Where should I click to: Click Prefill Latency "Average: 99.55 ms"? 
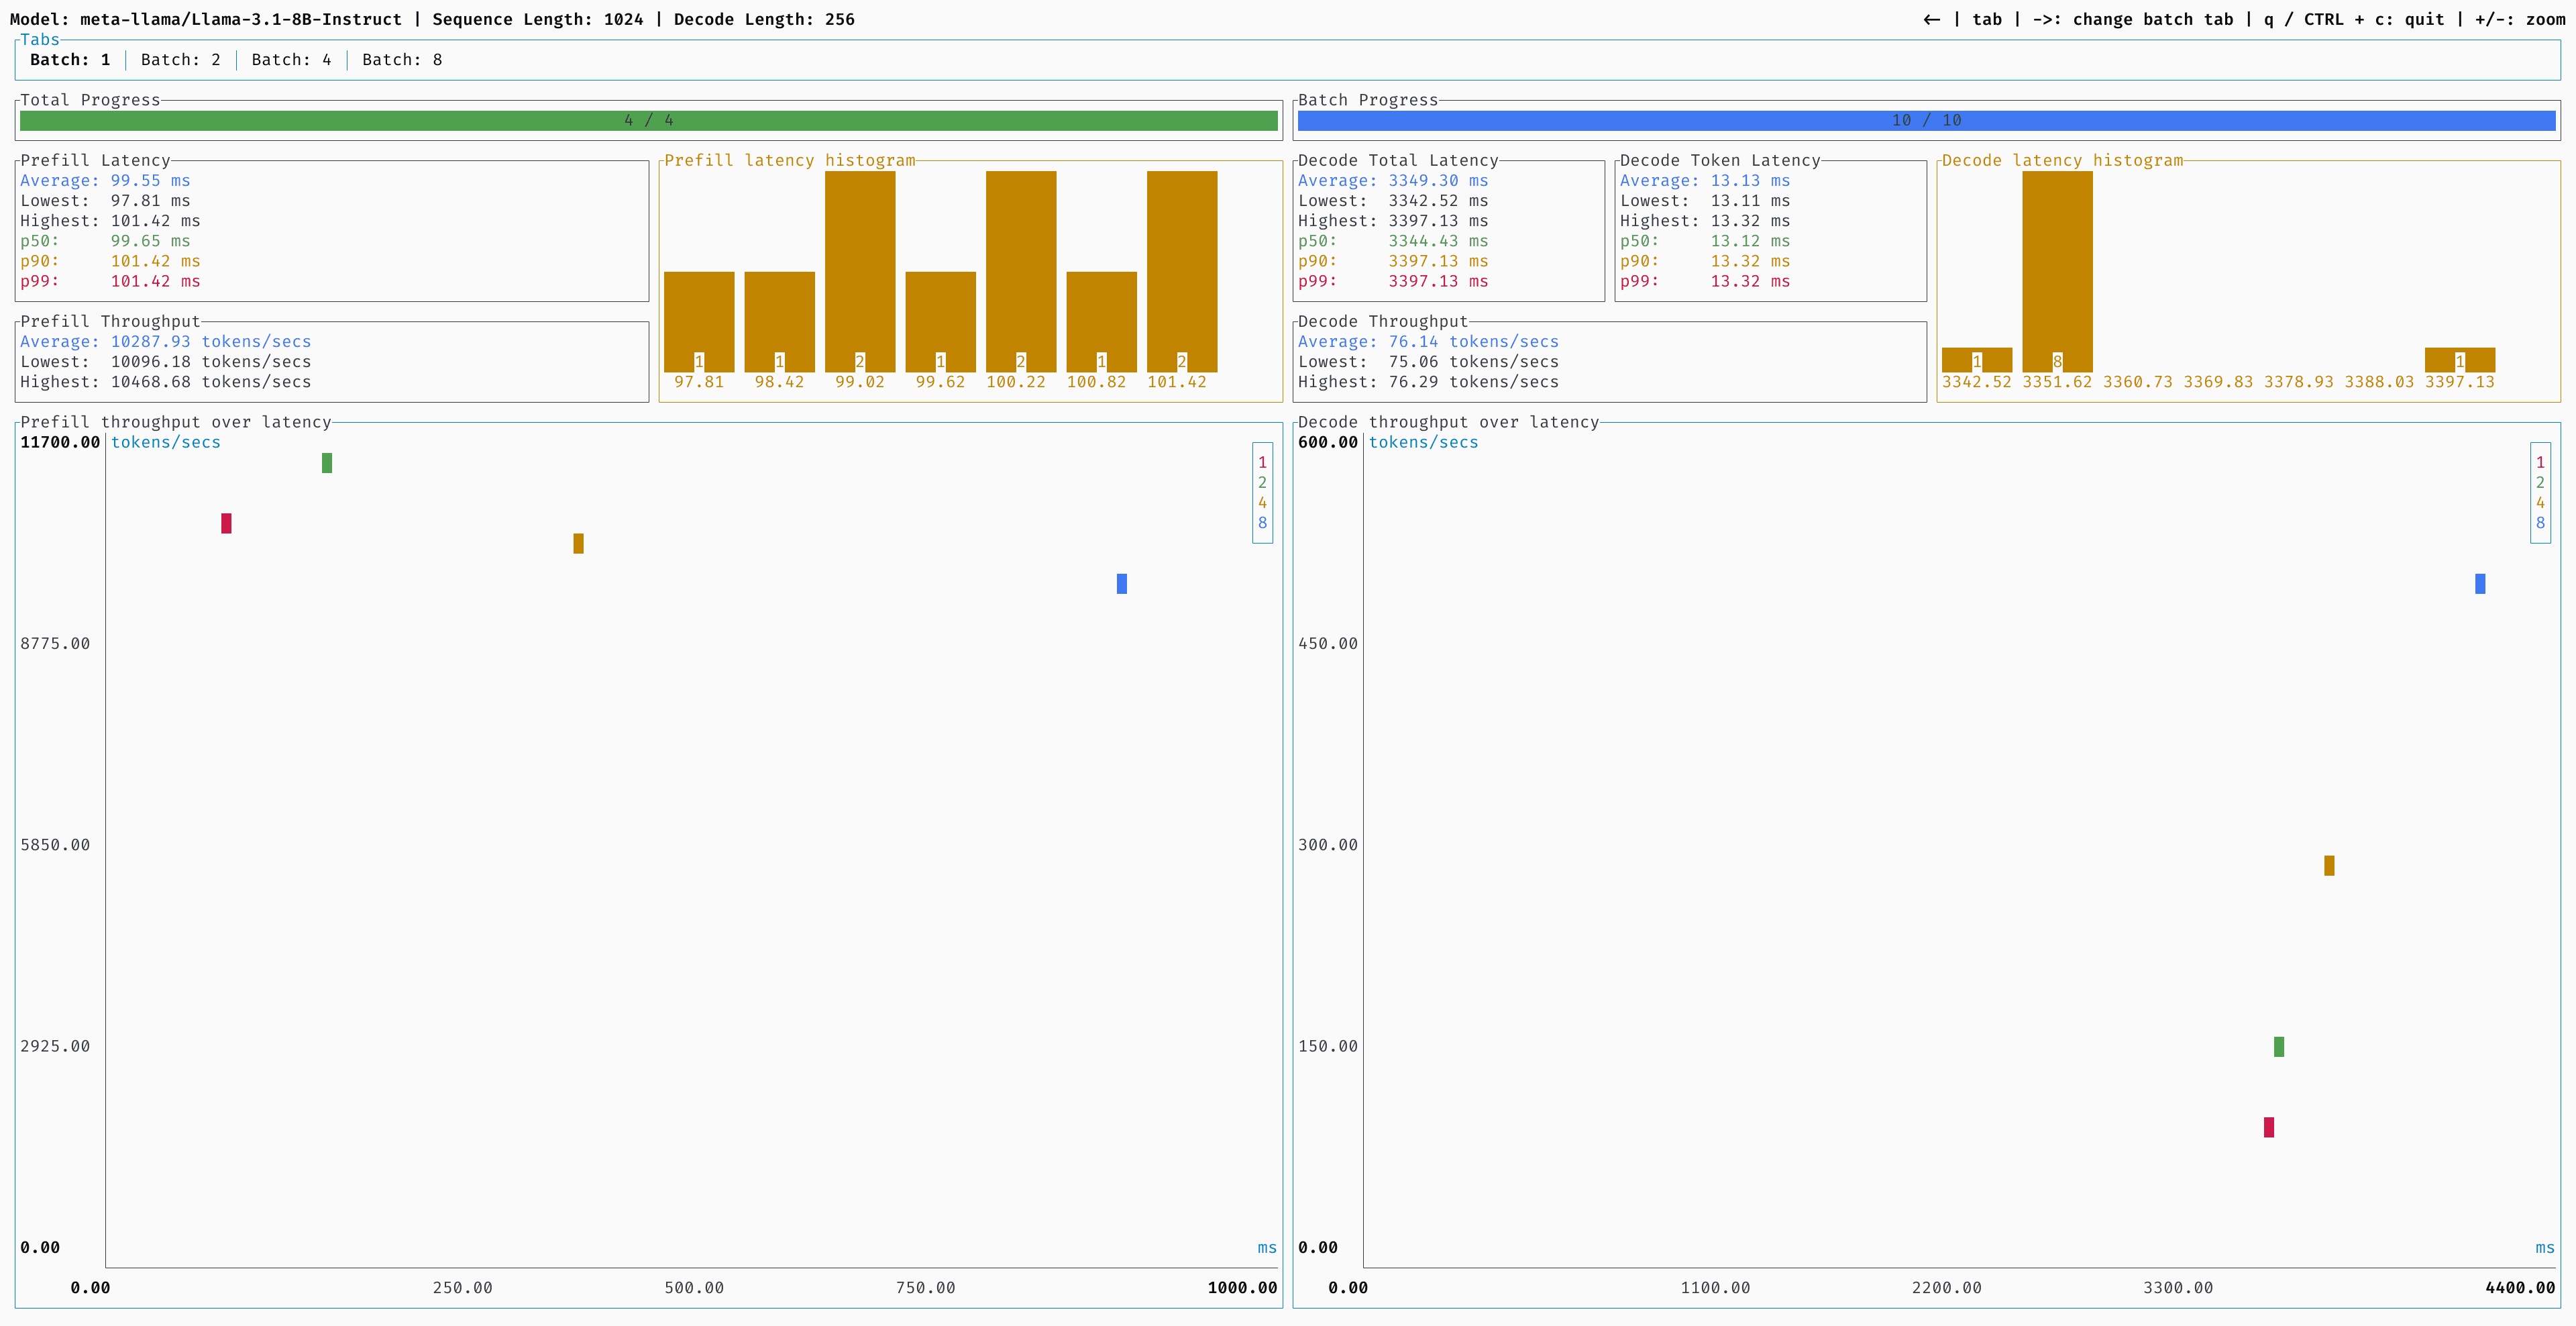point(105,181)
